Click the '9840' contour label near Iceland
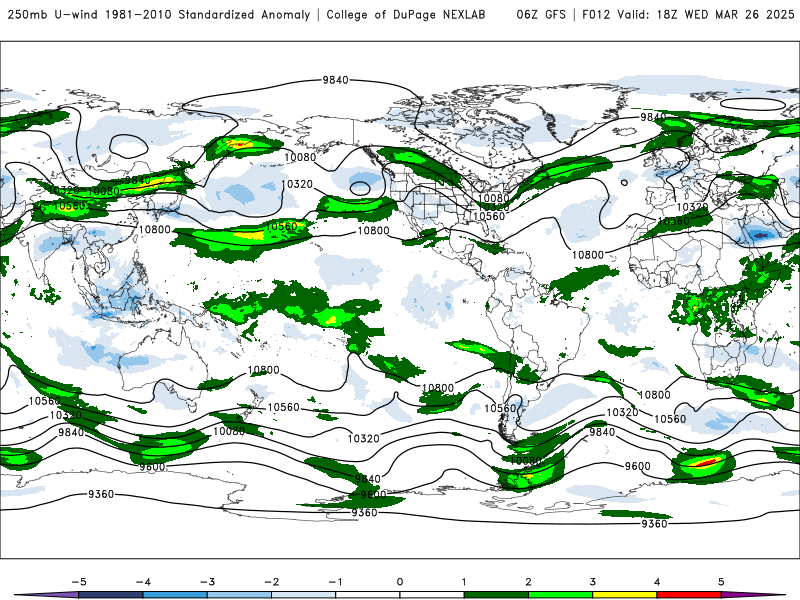The height and width of the screenshot is (600, 800). (x=654, y=117)
